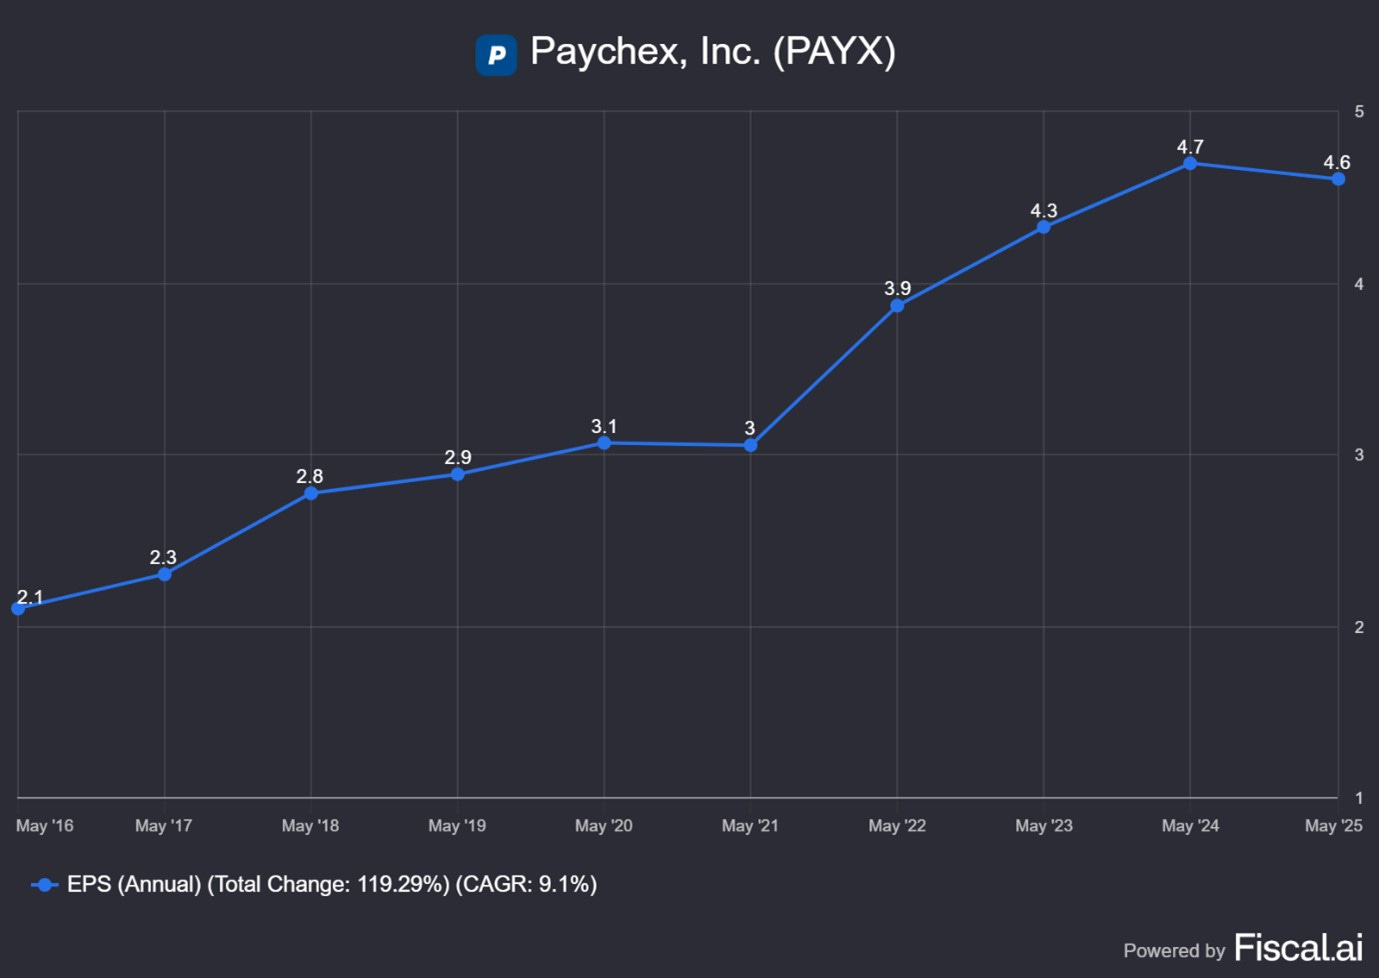Click the May '25 x-axis label
The width and height of the screenshot is (1379, 978).
click(x=1334, y=826)
